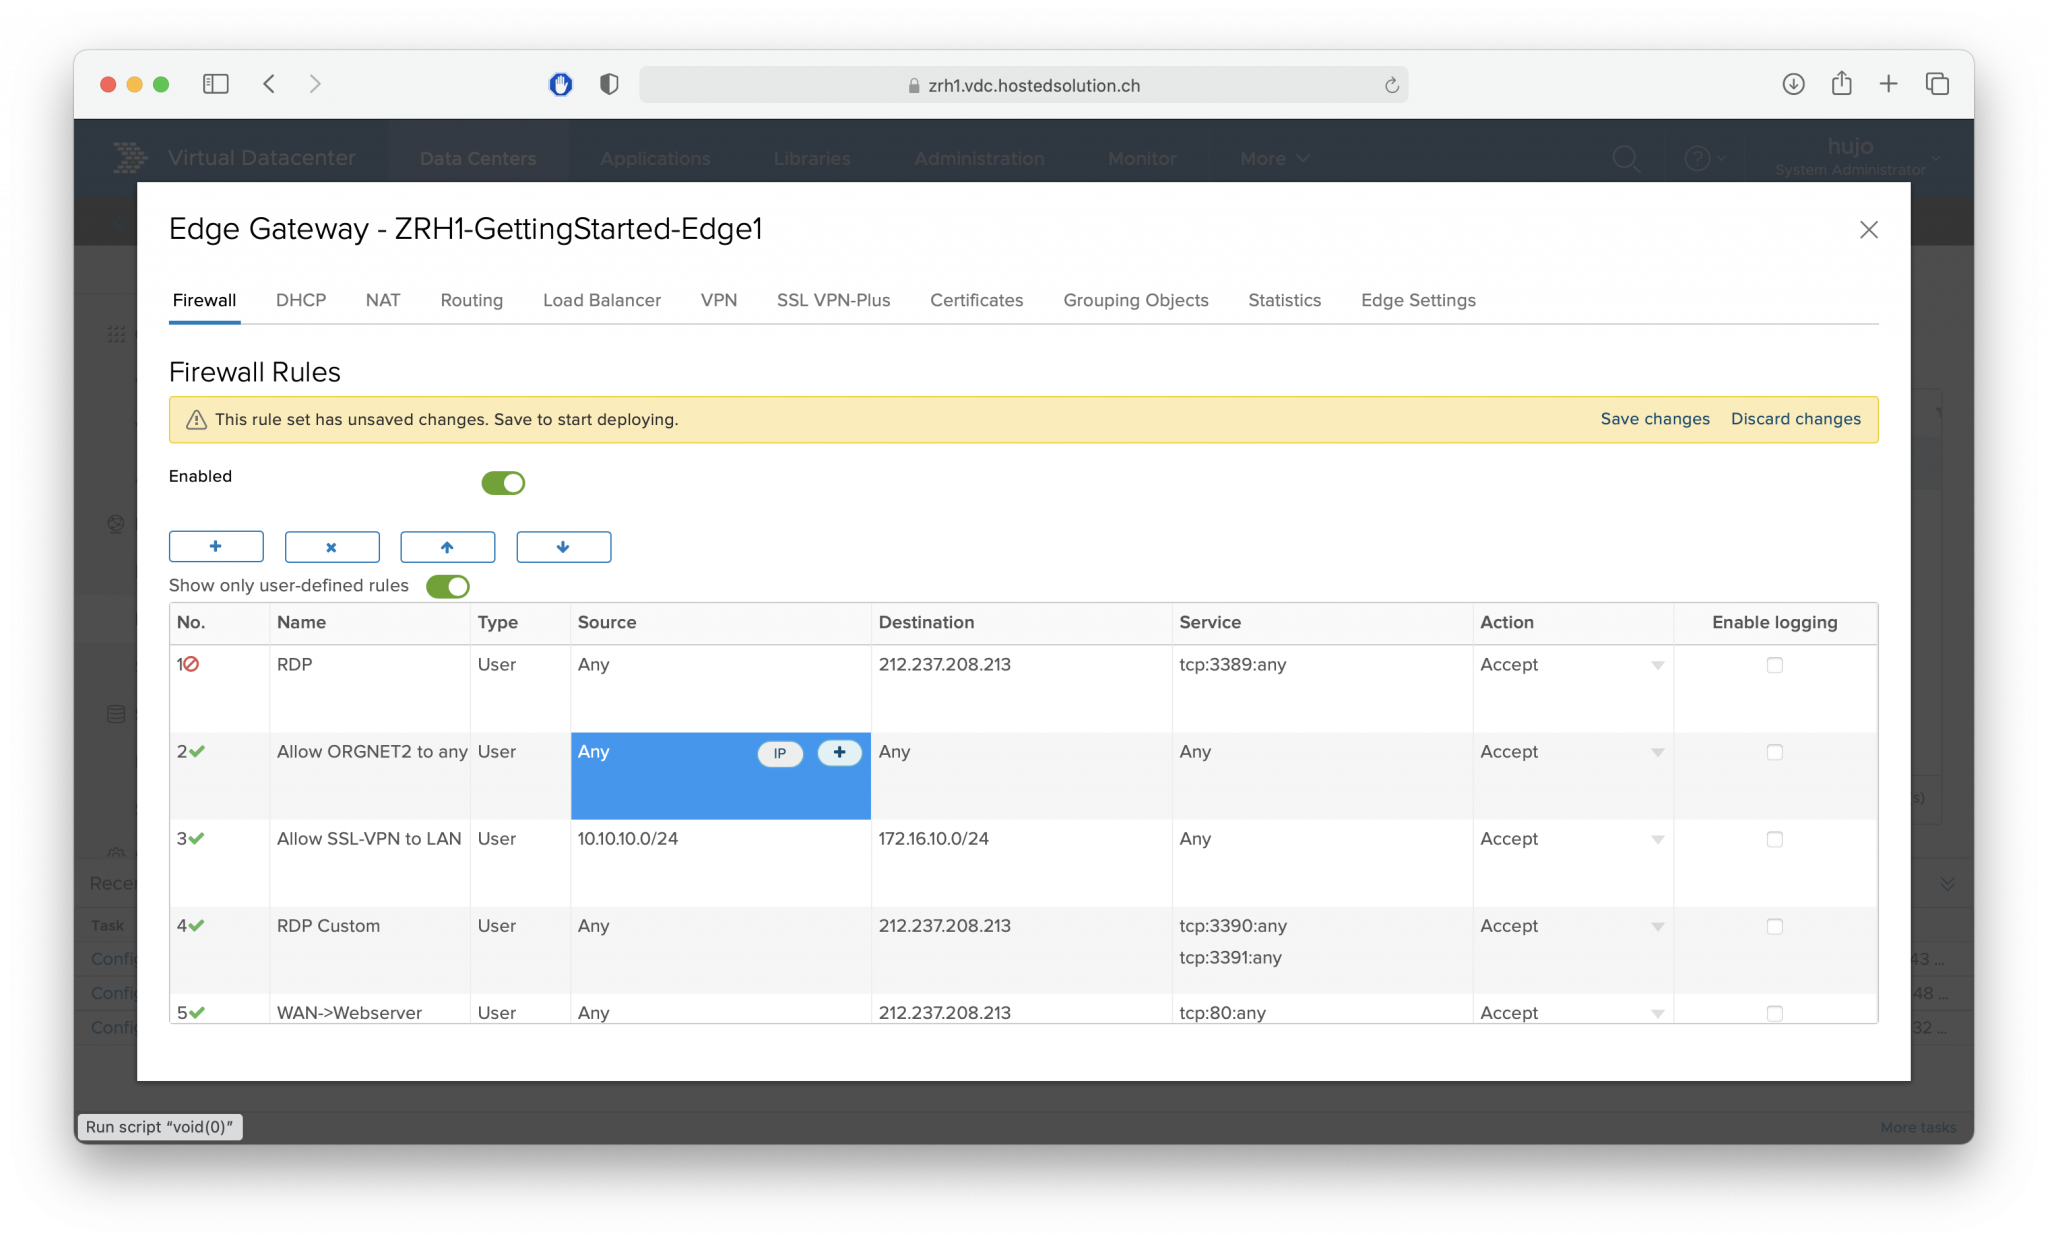Enable logging checkbox for RDP rule
This screenshot has width=2048, height=1242.
pos(1775,665)
